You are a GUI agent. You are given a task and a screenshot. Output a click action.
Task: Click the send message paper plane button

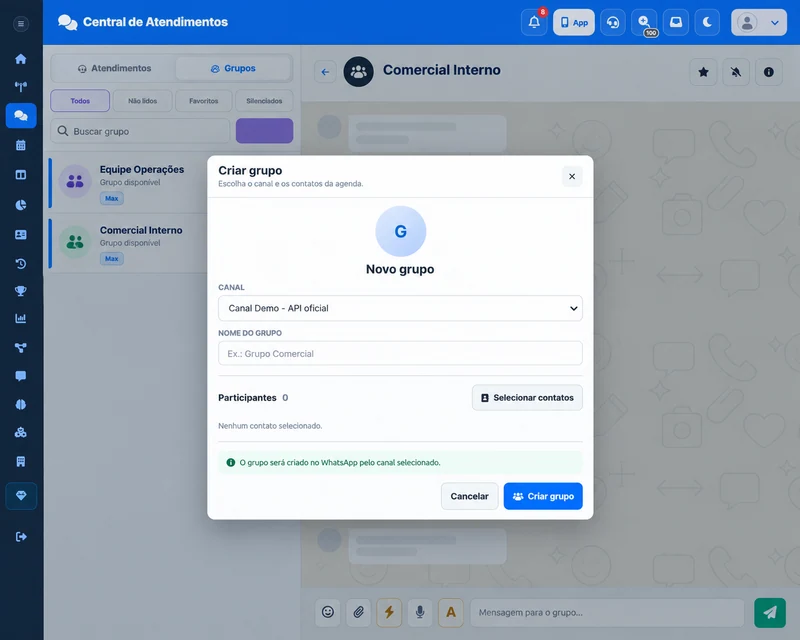coord(770,612)
